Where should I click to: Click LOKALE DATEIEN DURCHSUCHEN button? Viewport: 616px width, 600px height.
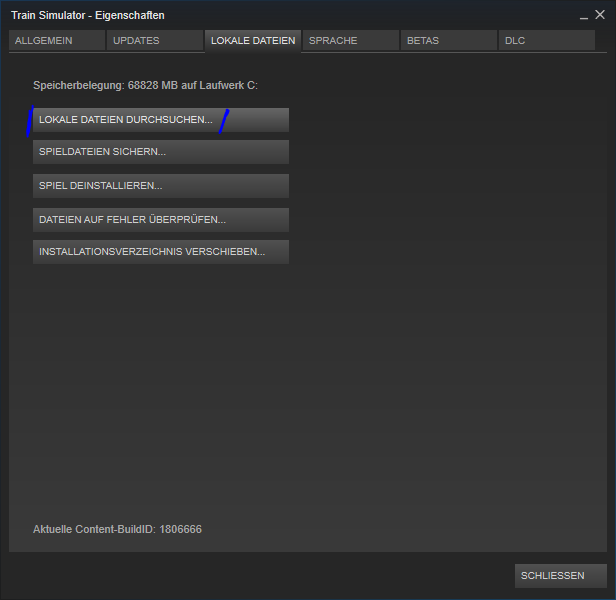161,120
